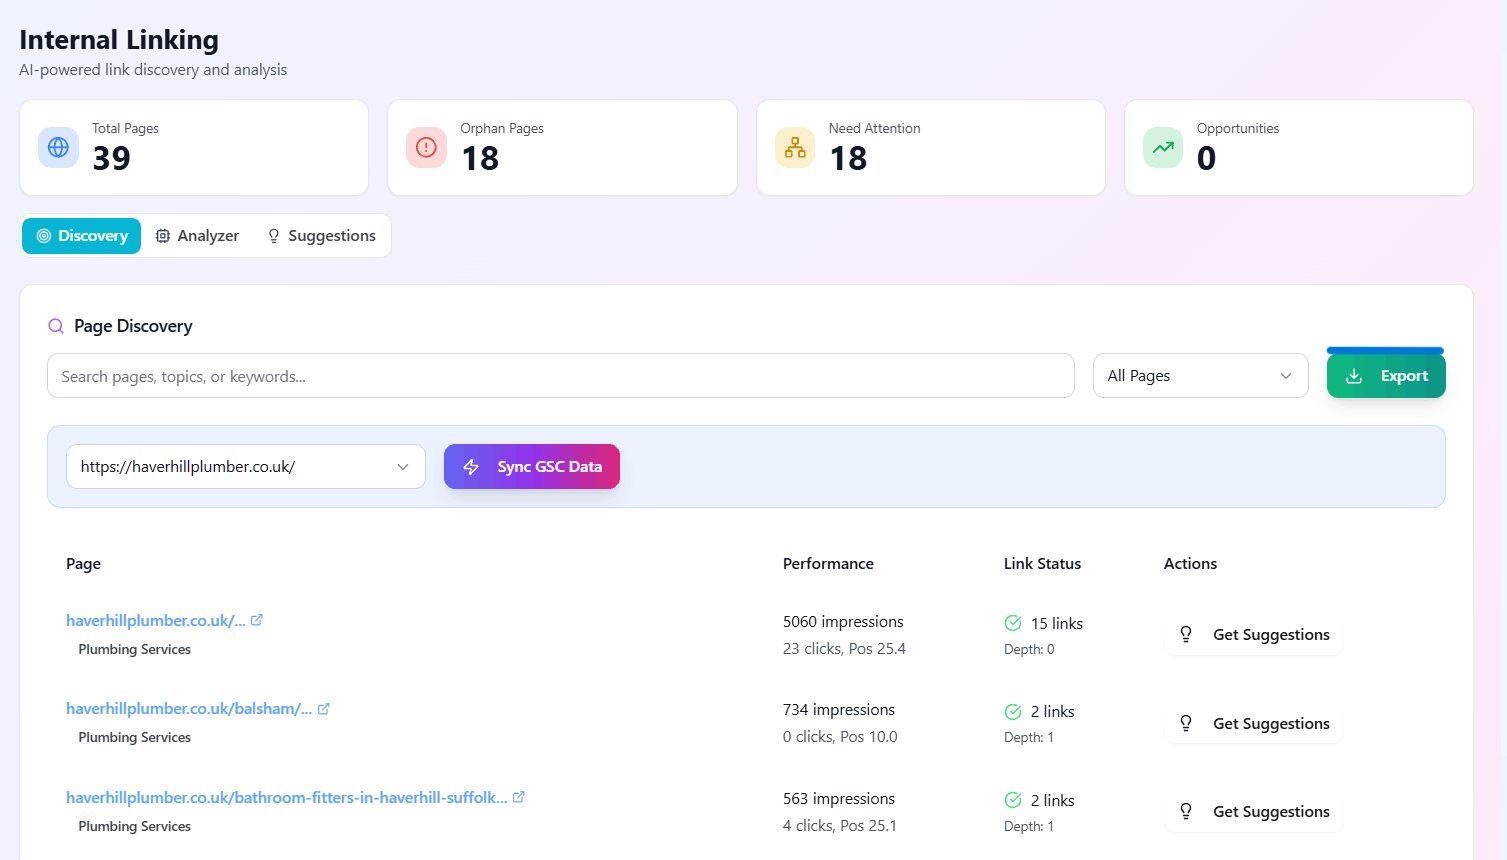Click the lightning bolt icon in Sync GSC Data
The height and width of the screenshot is (860, 1507).
471,466
